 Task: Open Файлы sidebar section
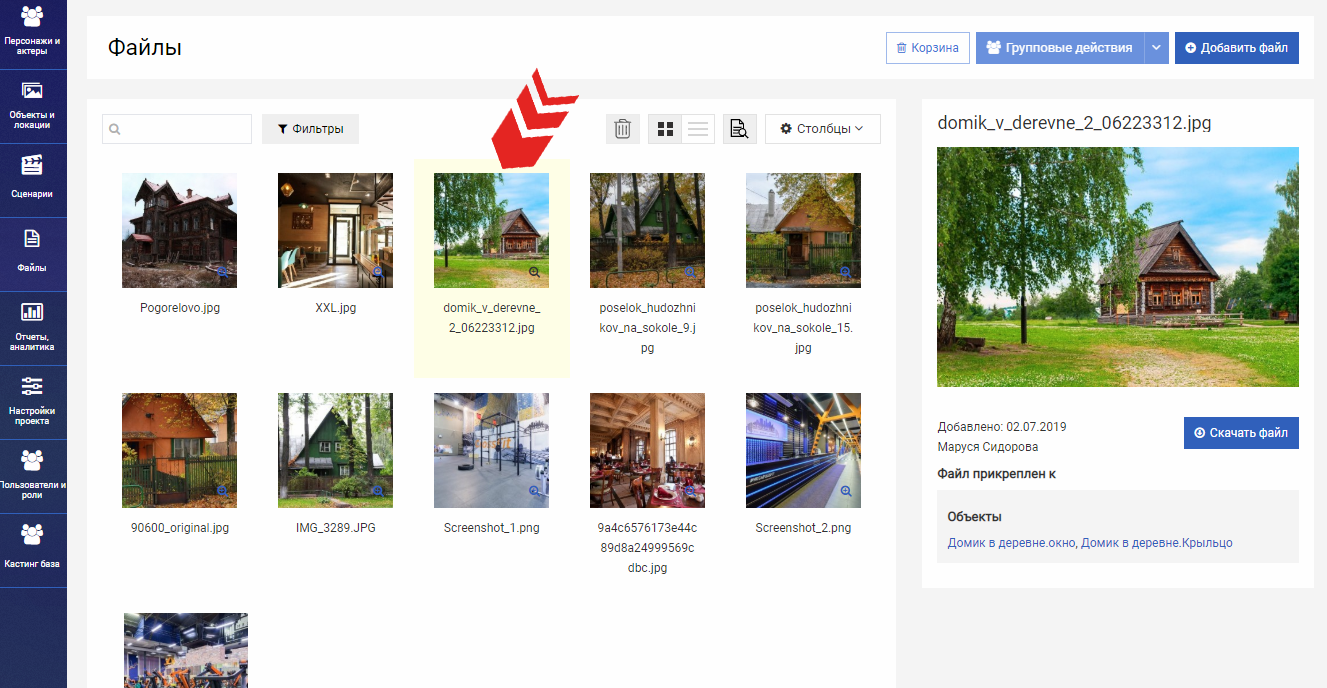pyautogui.click(x=33, y=254)
